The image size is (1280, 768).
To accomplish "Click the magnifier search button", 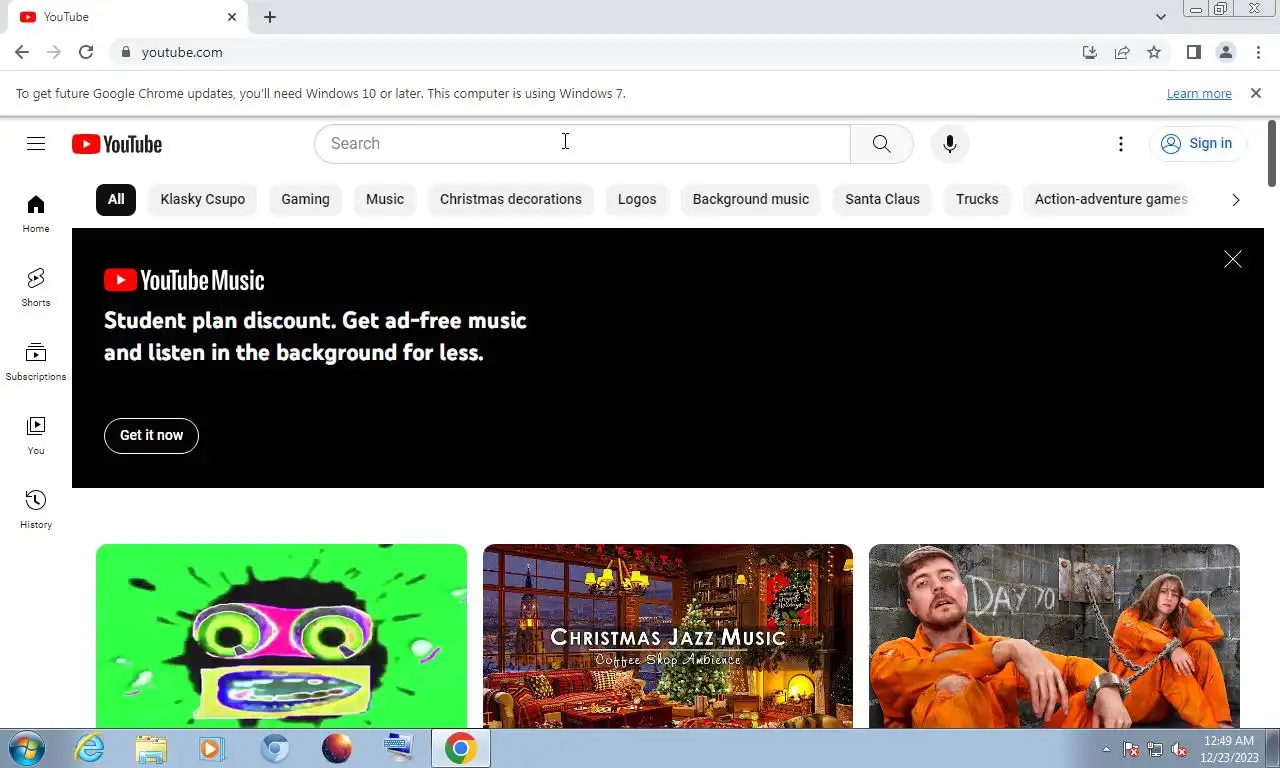I will [881, 144].
